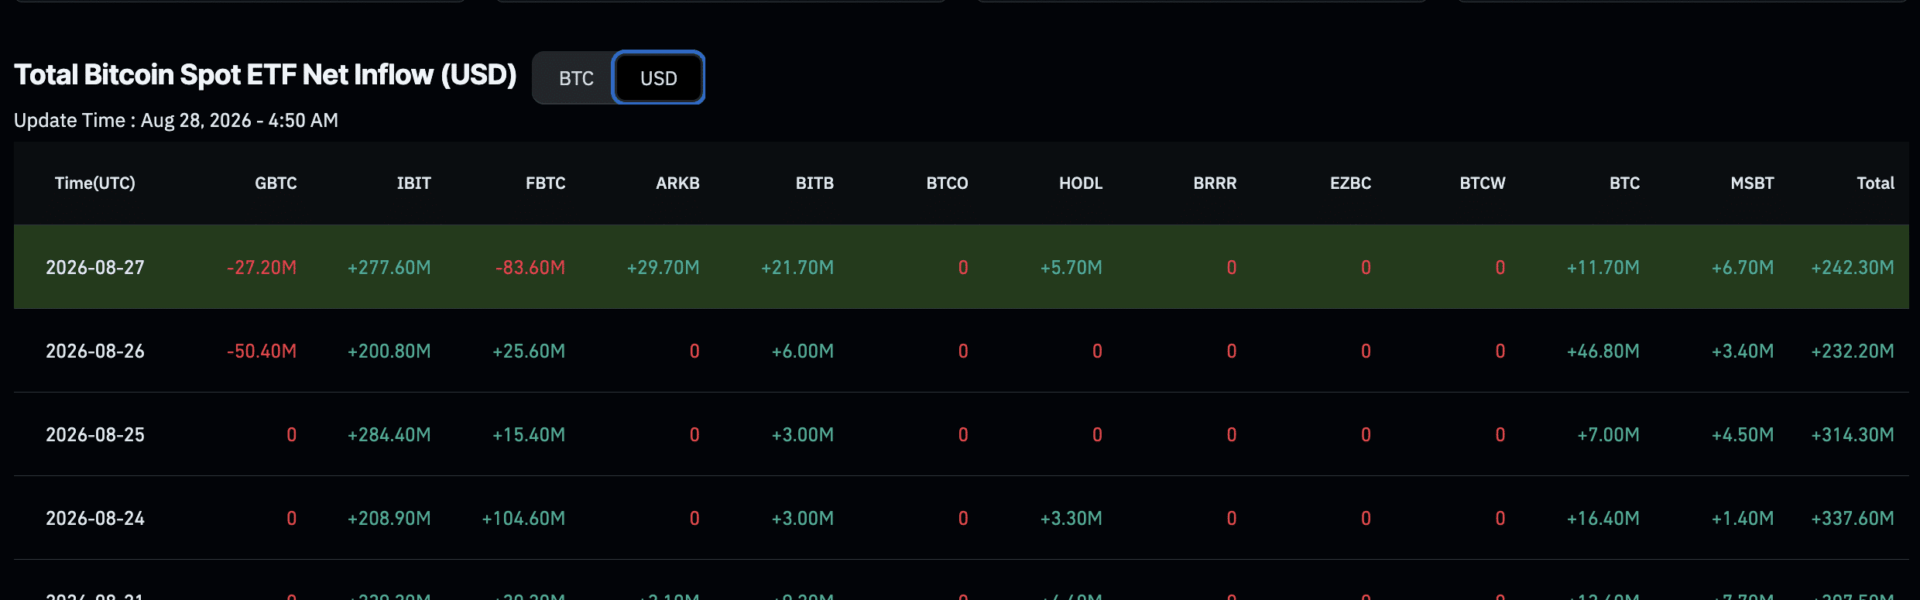Select the IBIT column header
The image size is (1920, 600).
(414, 183)
